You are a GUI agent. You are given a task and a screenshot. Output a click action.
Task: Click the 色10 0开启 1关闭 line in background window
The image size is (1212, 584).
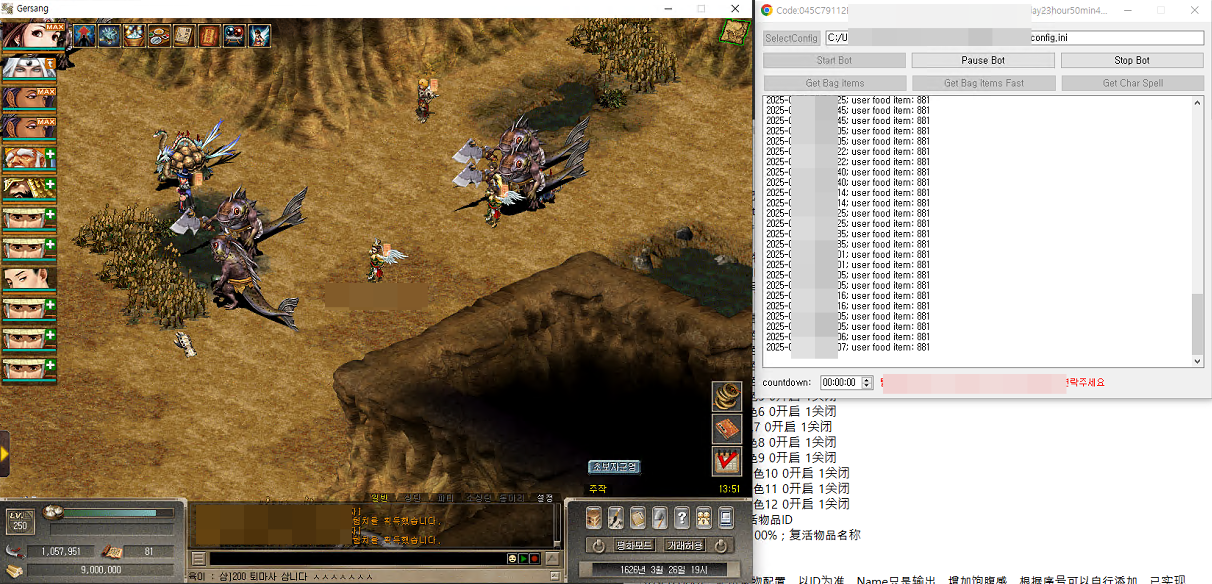pos(803,473)
